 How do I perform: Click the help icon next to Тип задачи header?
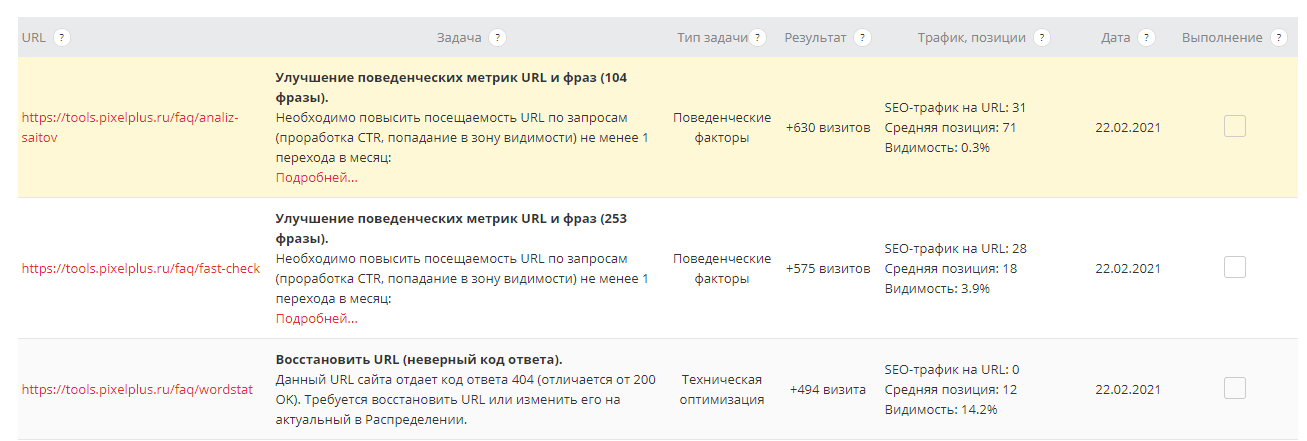(758, 37)
